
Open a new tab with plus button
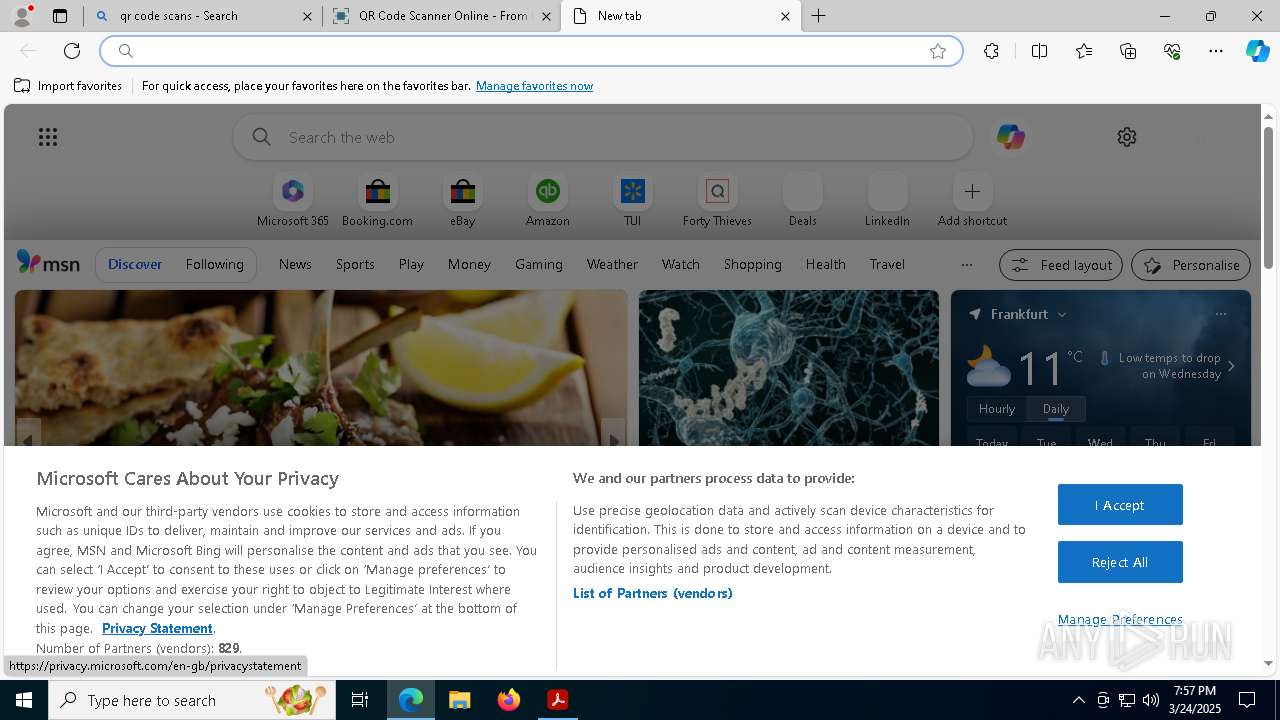tap(818, 16)
